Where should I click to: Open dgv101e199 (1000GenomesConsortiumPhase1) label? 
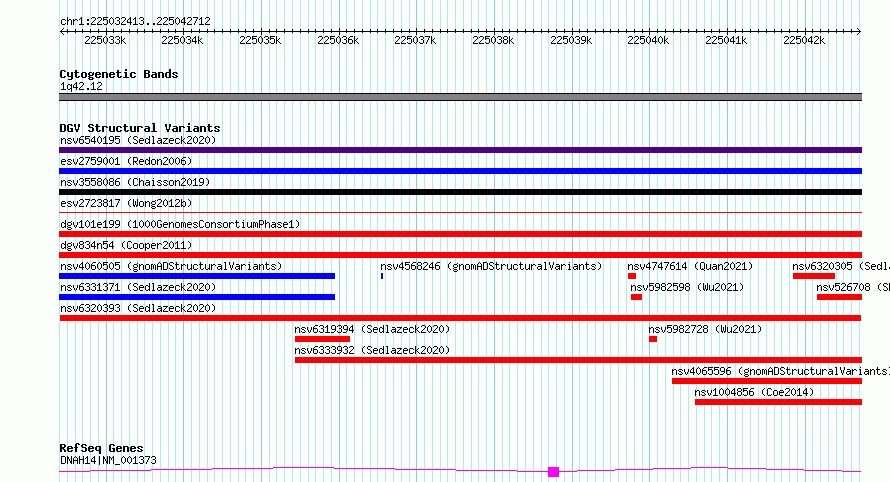pyautogui.click(x=180, y=224)
